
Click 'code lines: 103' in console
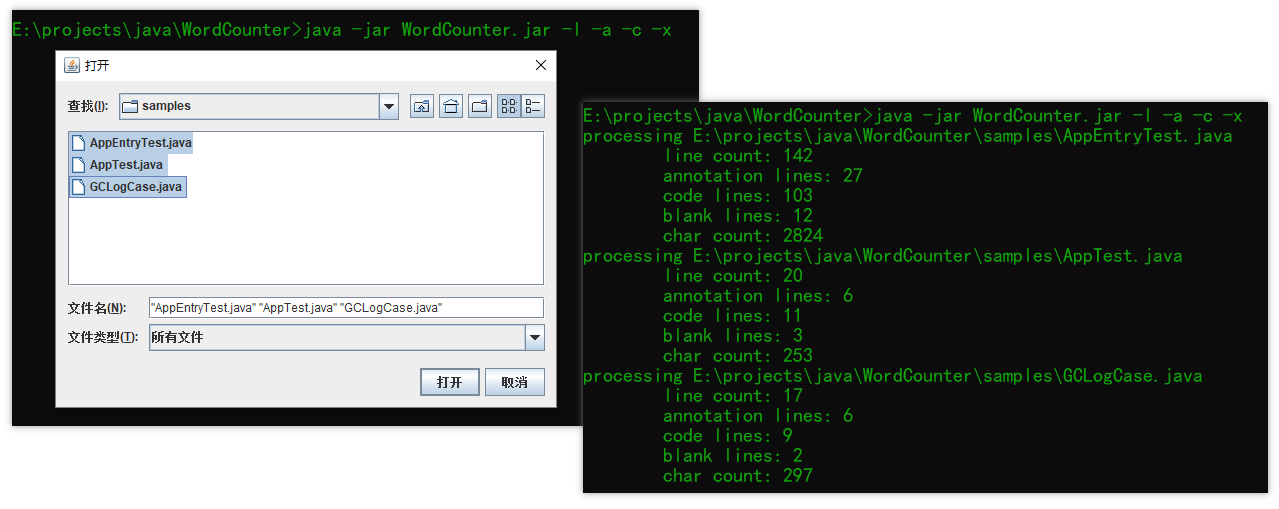pyautogui.click(x=738, y=196)
